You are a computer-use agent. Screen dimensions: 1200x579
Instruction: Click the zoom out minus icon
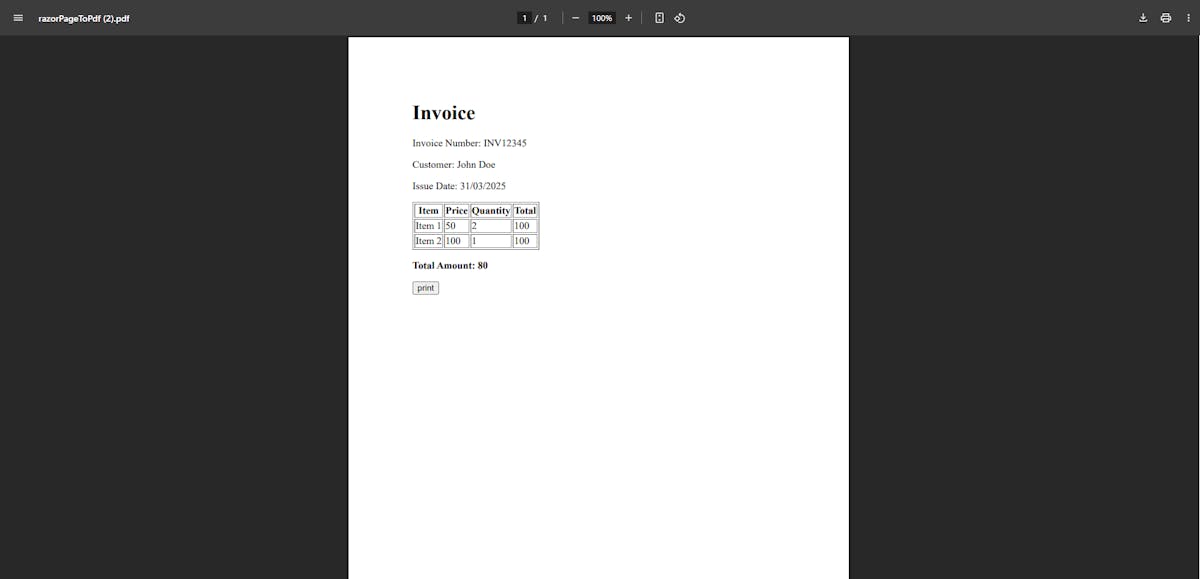click(575, 18)
